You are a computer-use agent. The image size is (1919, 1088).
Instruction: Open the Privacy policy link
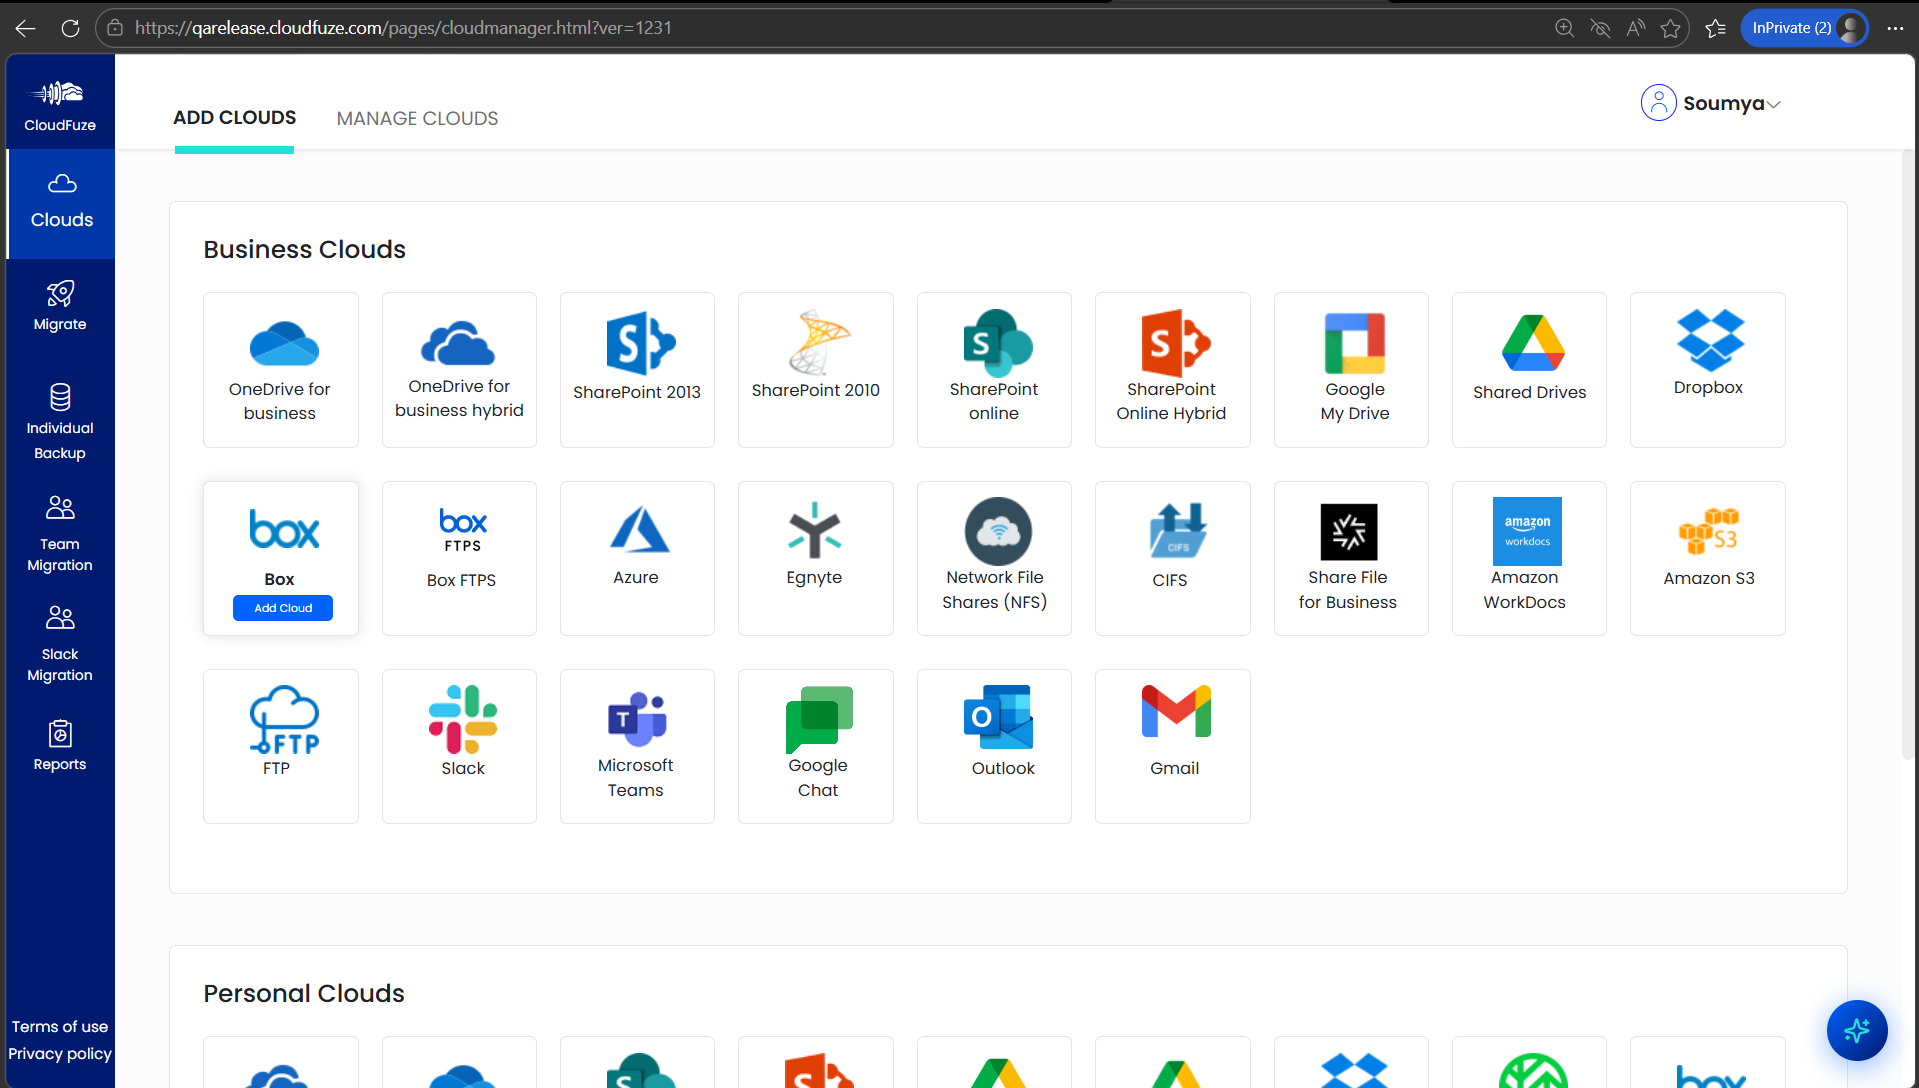[60, 1054]
